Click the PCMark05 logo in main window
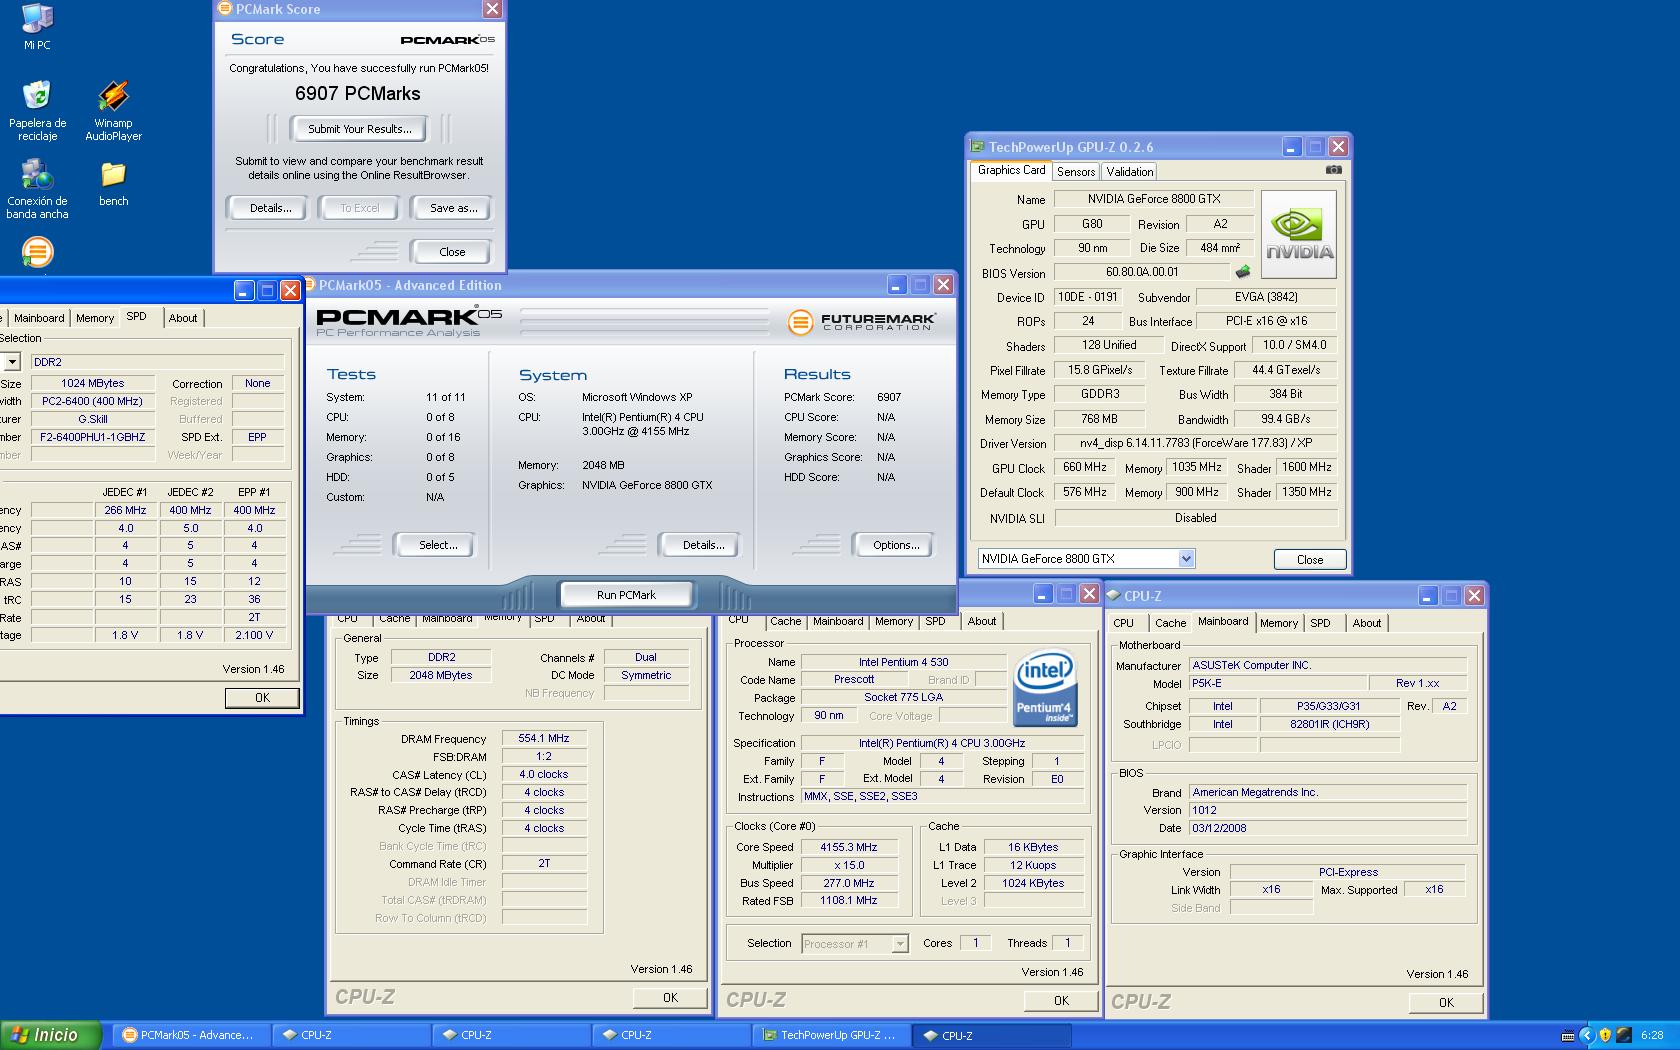1680x1050 pixels. (x=409, y=321)
